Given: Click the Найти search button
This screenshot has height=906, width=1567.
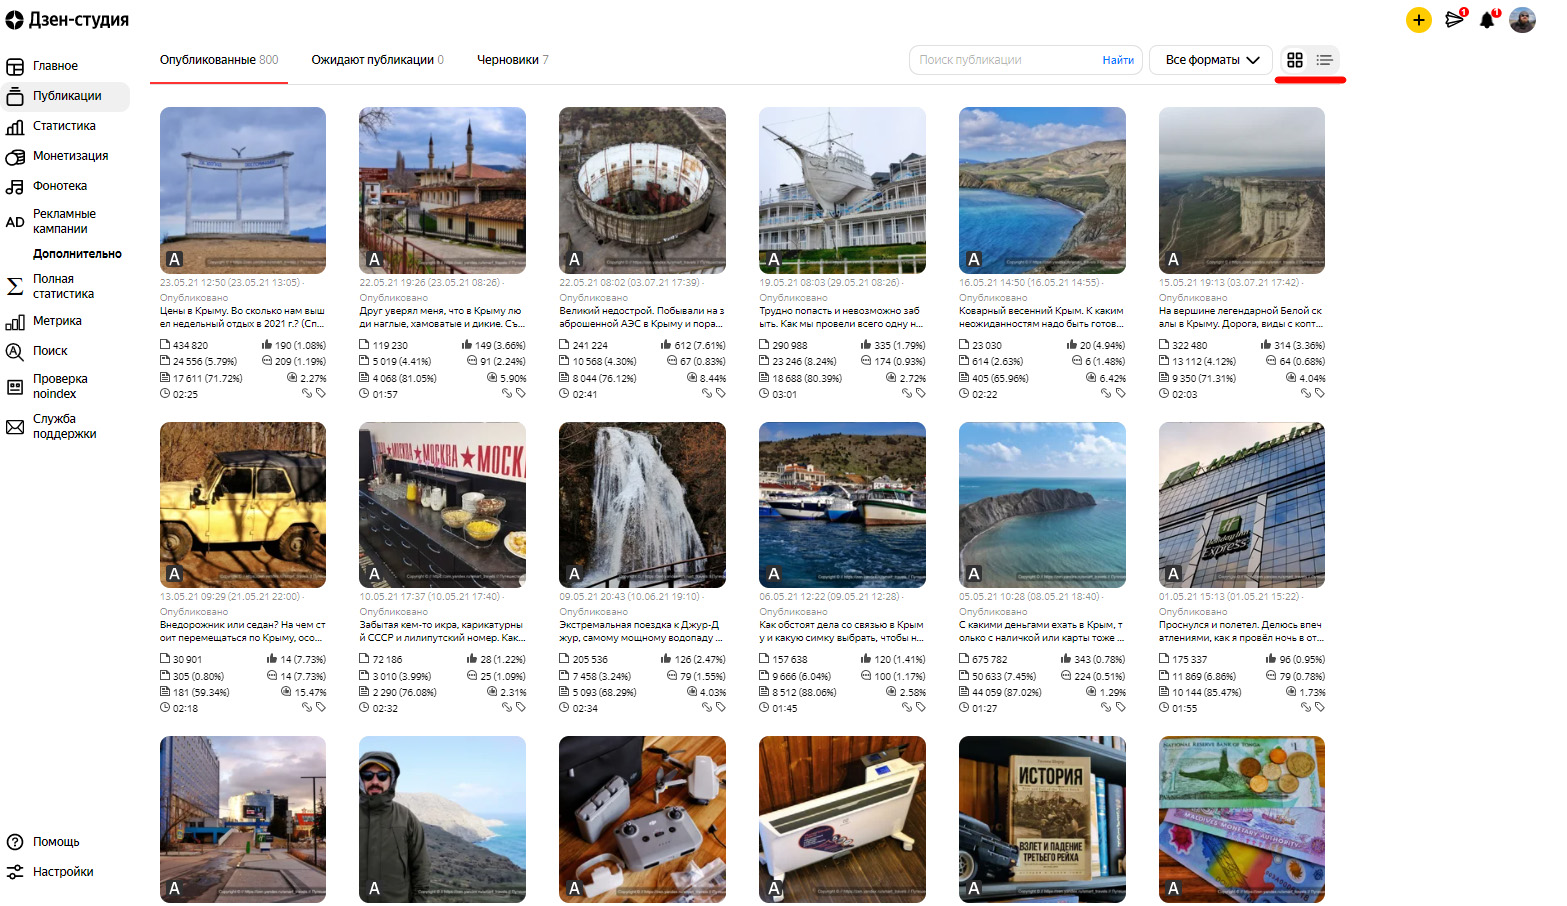Looking at the screenshot, I should [x=1118, y=60].
